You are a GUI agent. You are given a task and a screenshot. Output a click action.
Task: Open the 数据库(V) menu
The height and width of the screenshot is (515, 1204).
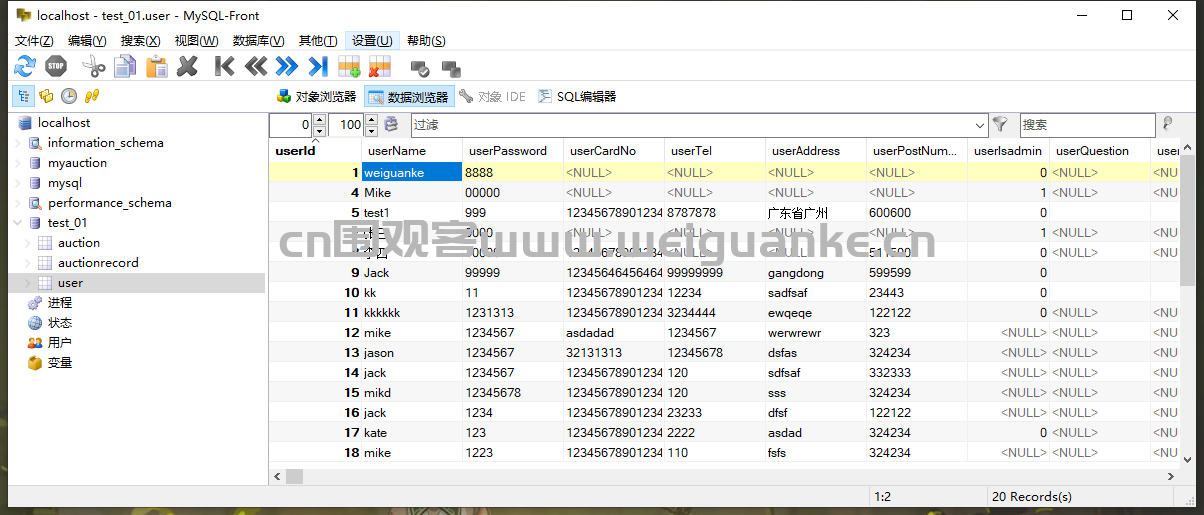(258, 41)
